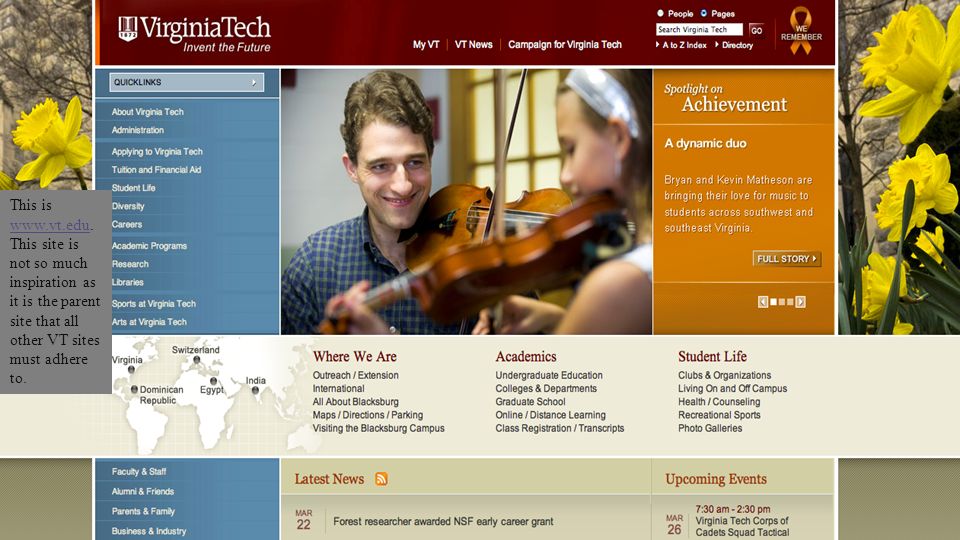Click the Full Story button
Image resolution: width=960 pixels, height=540 pixels.
point(787,259)
